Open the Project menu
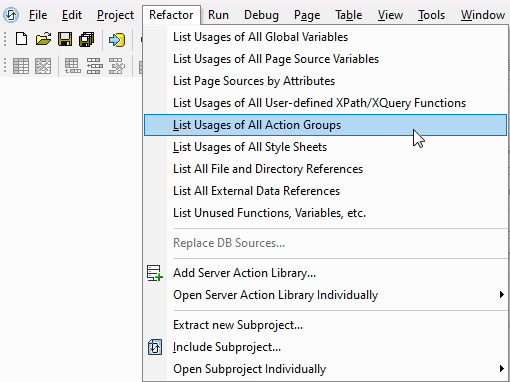This screenshot has height=382, width=510. [x=115, y=15]
